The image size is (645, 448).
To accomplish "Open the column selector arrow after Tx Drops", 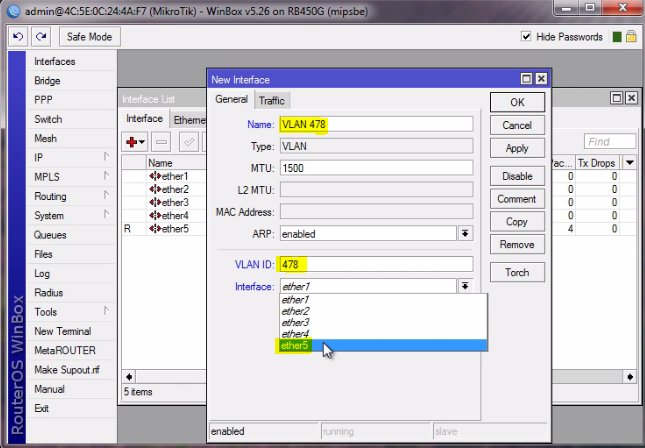I will point(630,163).
